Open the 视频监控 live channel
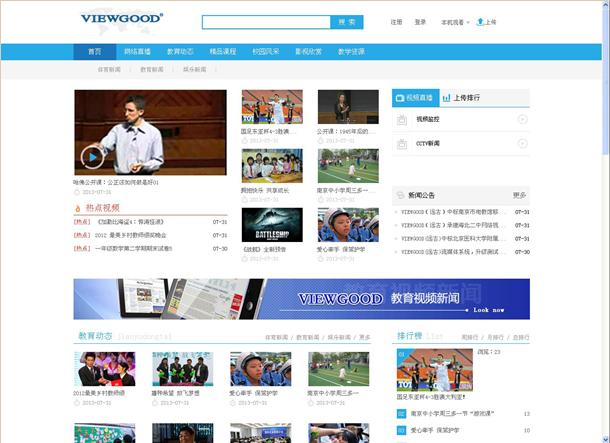 point(428,119)
